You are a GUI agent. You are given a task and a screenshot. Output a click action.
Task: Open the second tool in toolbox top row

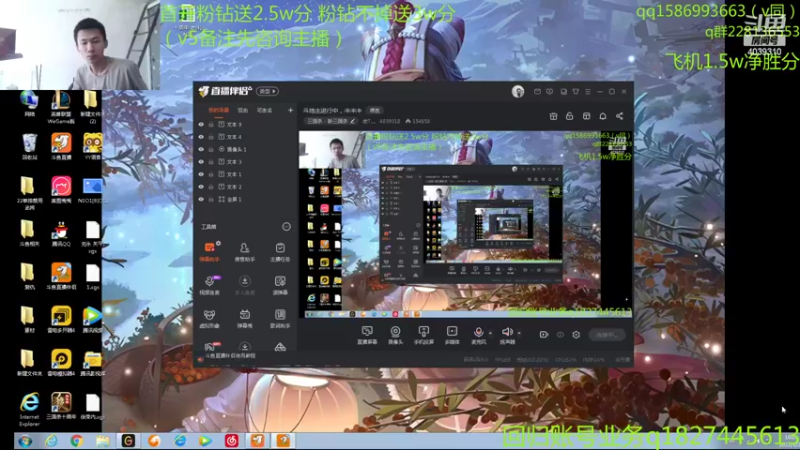pos(244,252)
